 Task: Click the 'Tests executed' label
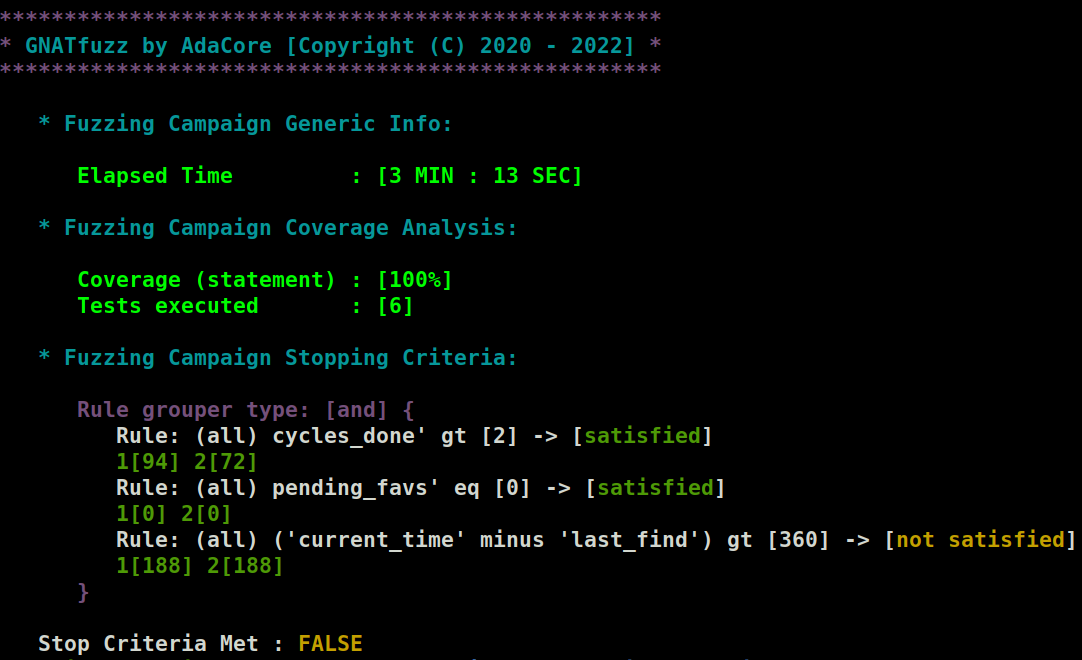tap(168, 306)
